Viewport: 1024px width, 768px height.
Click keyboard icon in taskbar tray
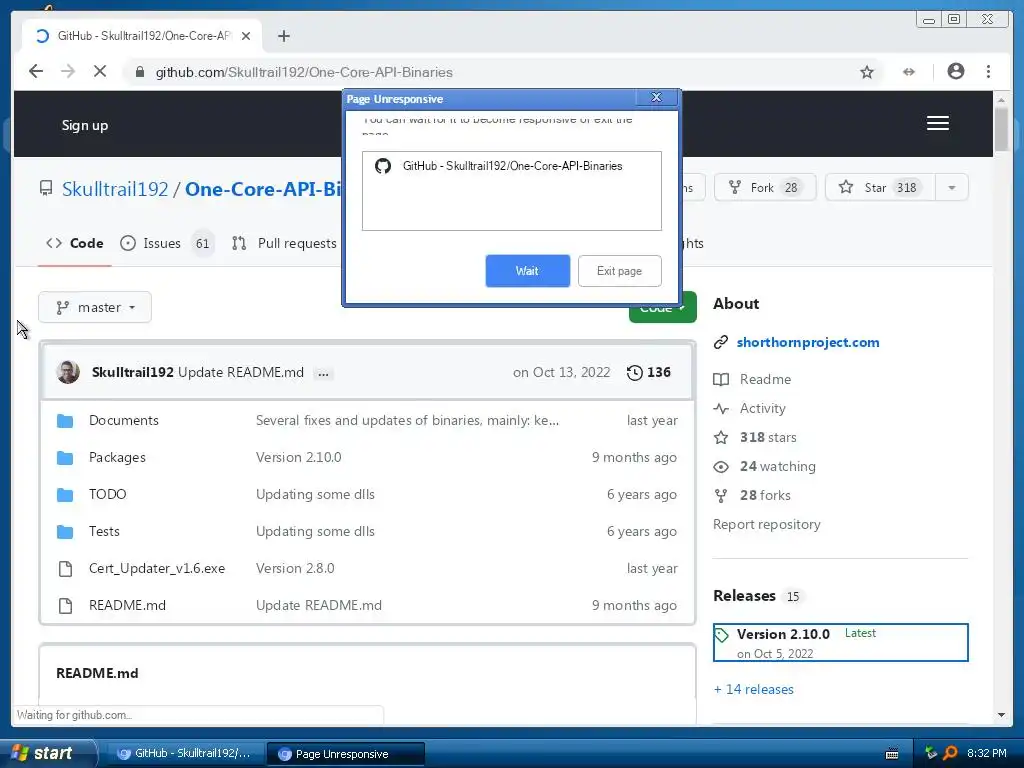tap(891, 754)
